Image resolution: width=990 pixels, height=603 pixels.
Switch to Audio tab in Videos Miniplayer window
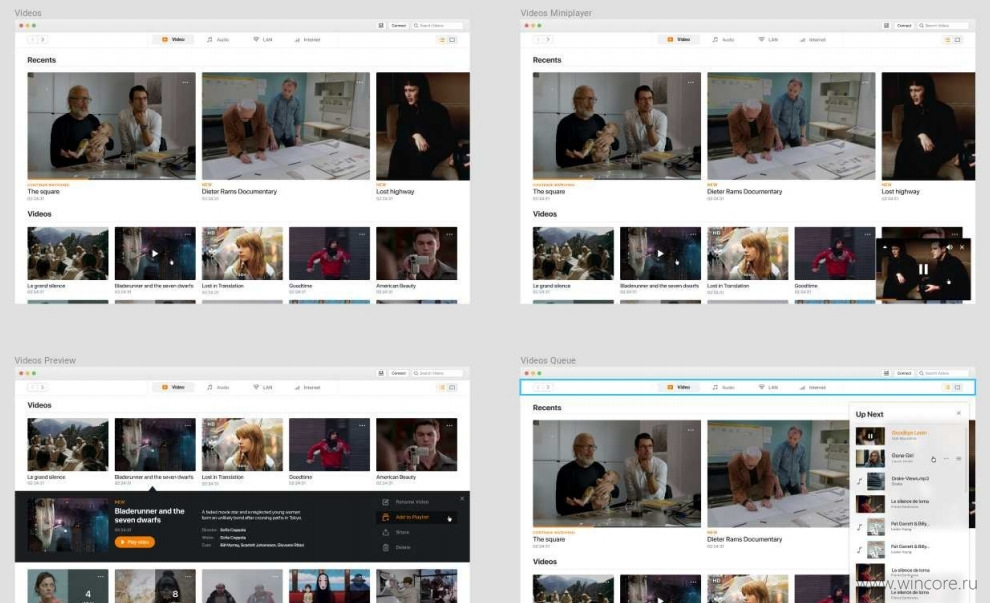coord(724,40)
